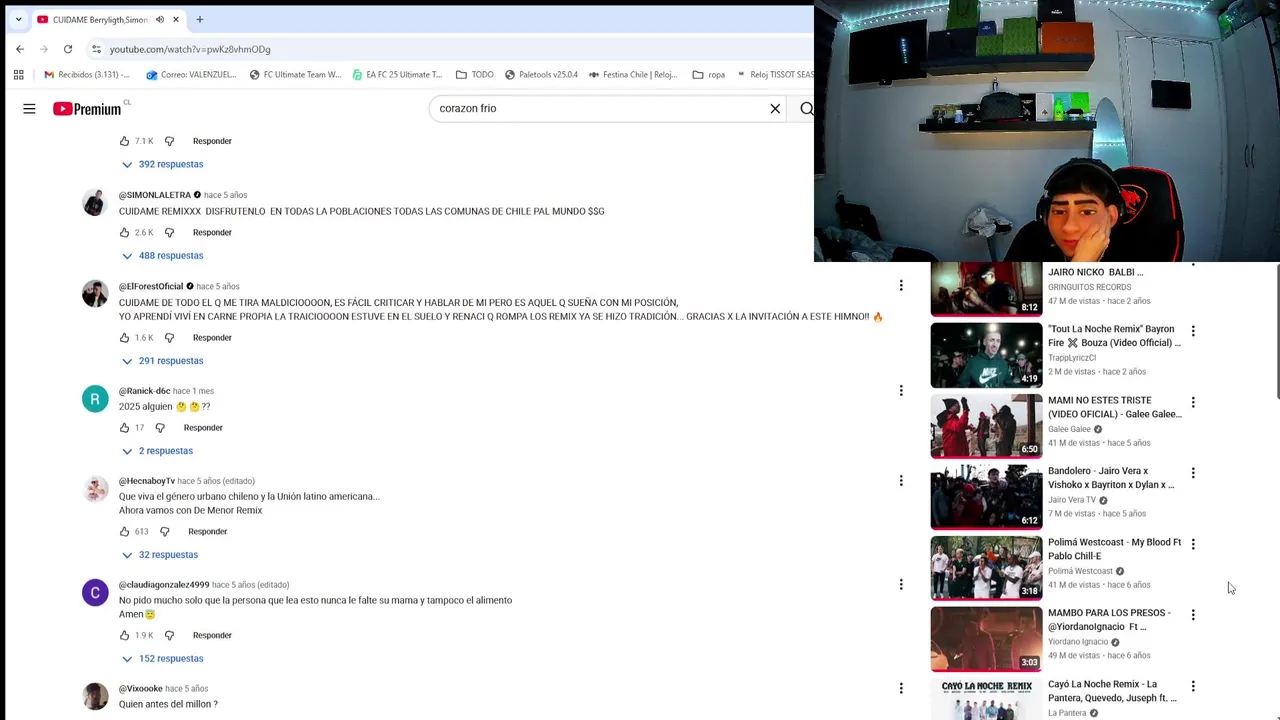Open a new browser tab
Viewport: 1280px width, 720px height.
[200, 19]
